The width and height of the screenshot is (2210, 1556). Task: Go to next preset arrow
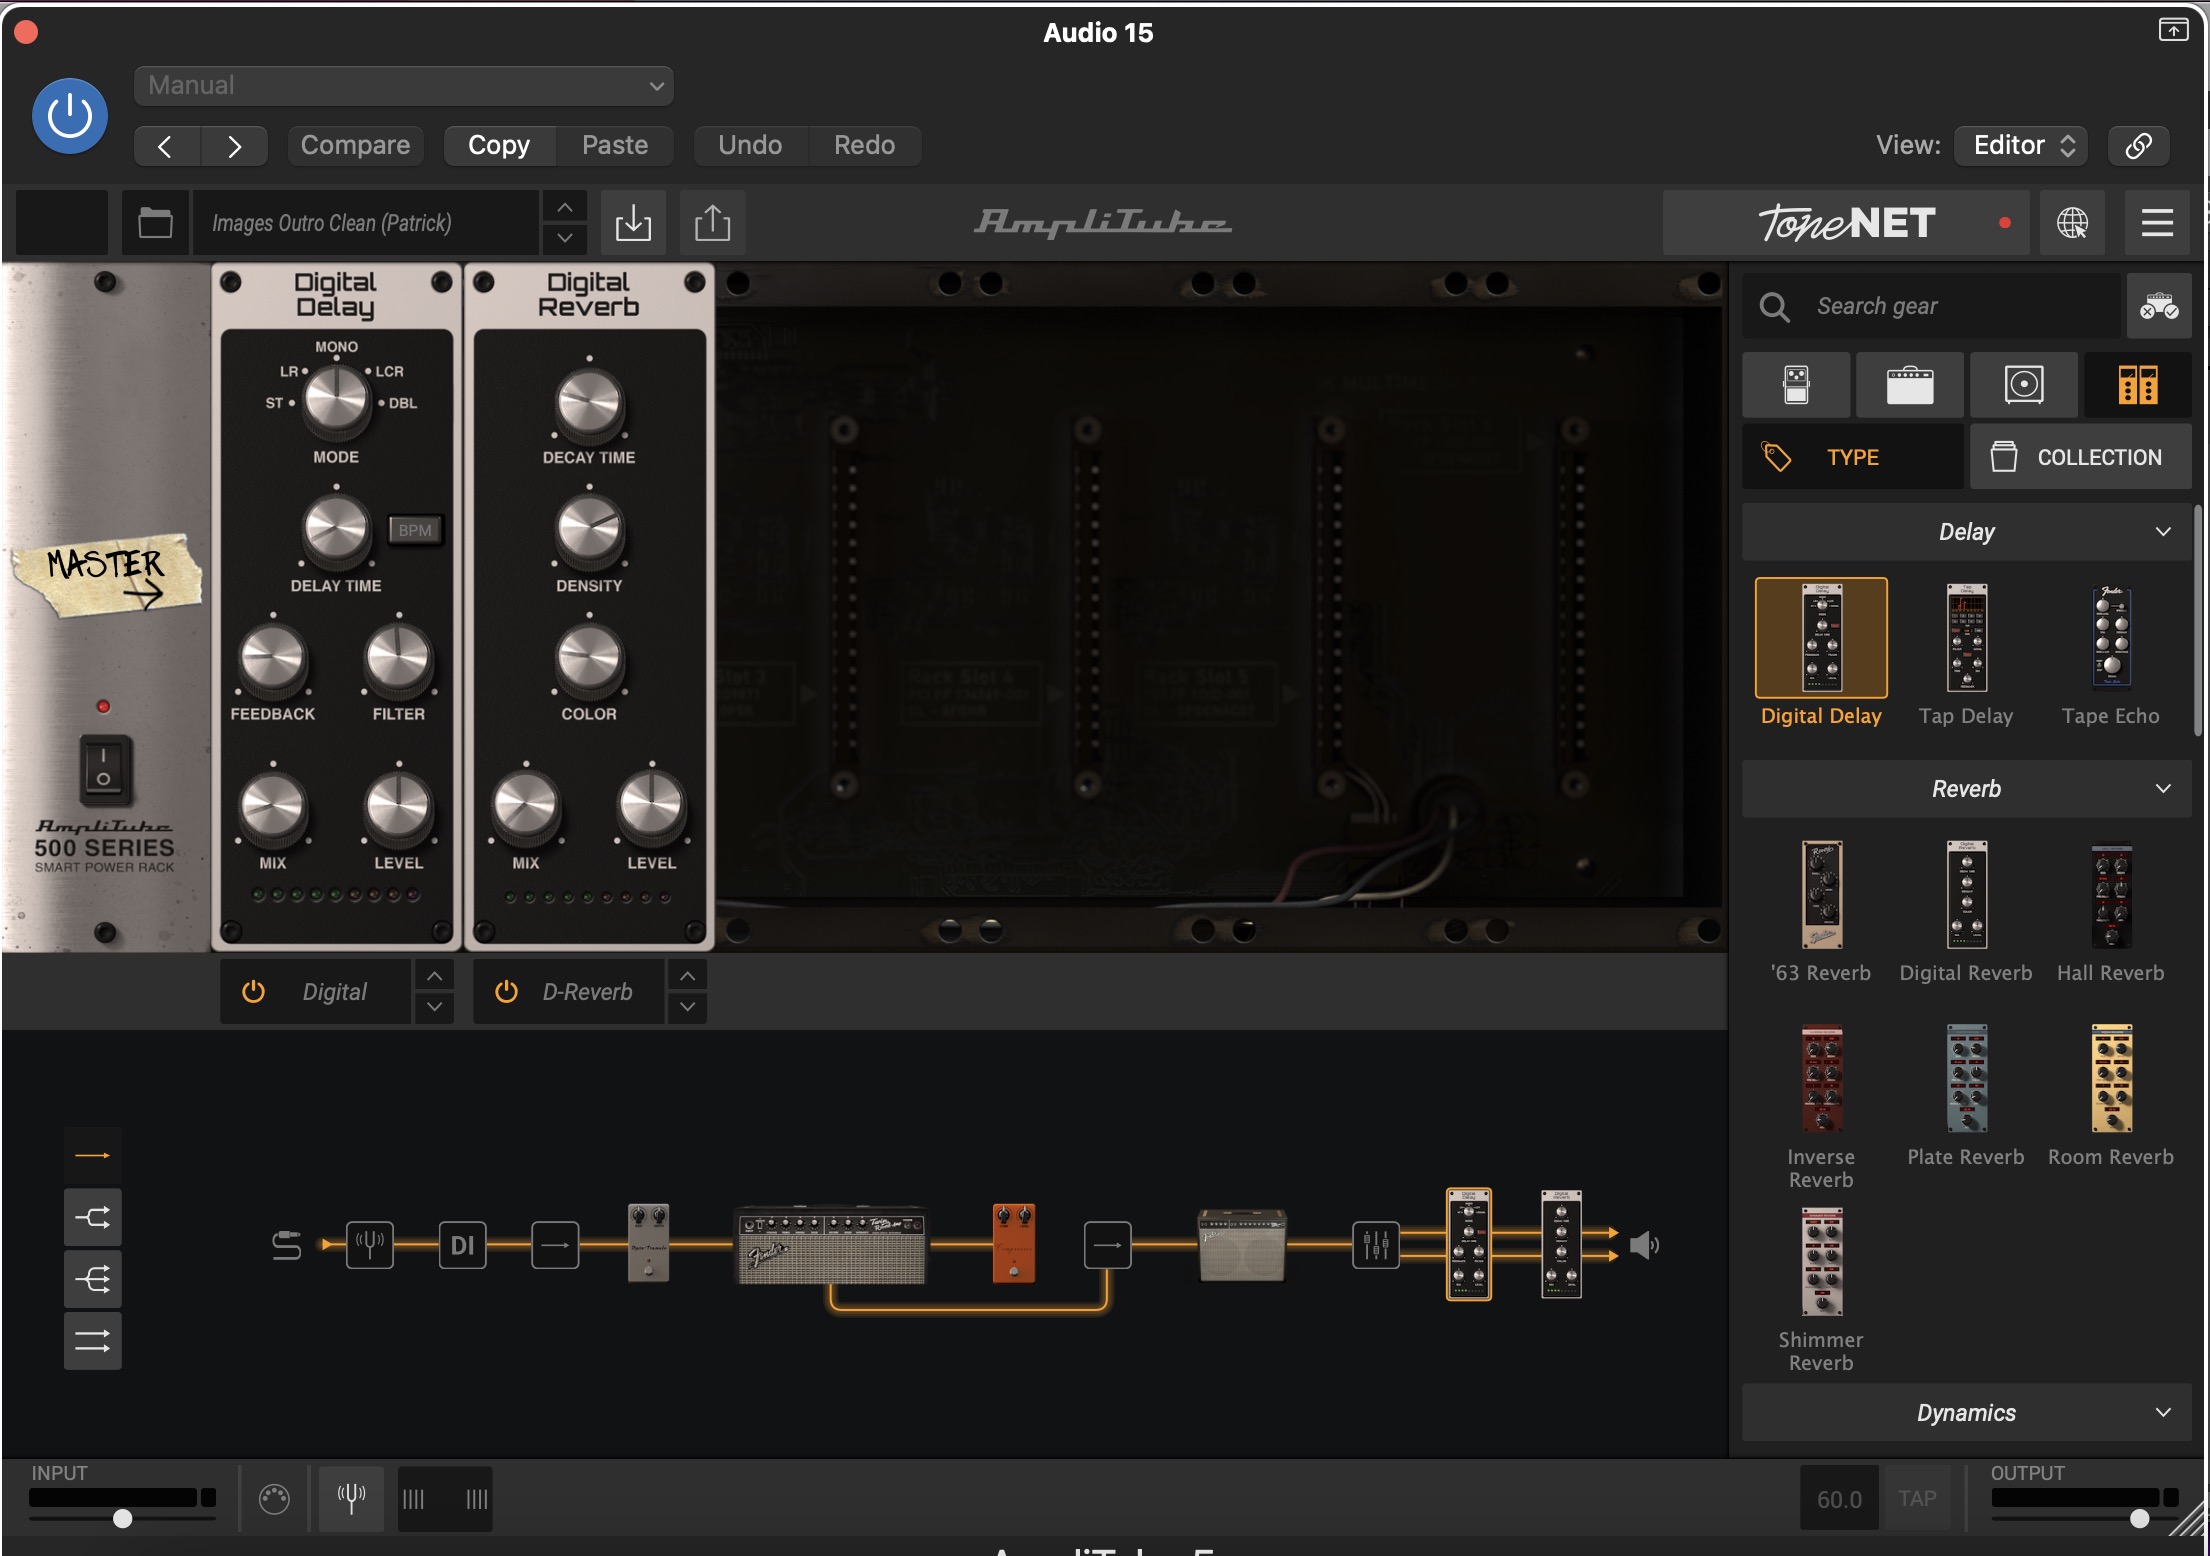[234, 146]
